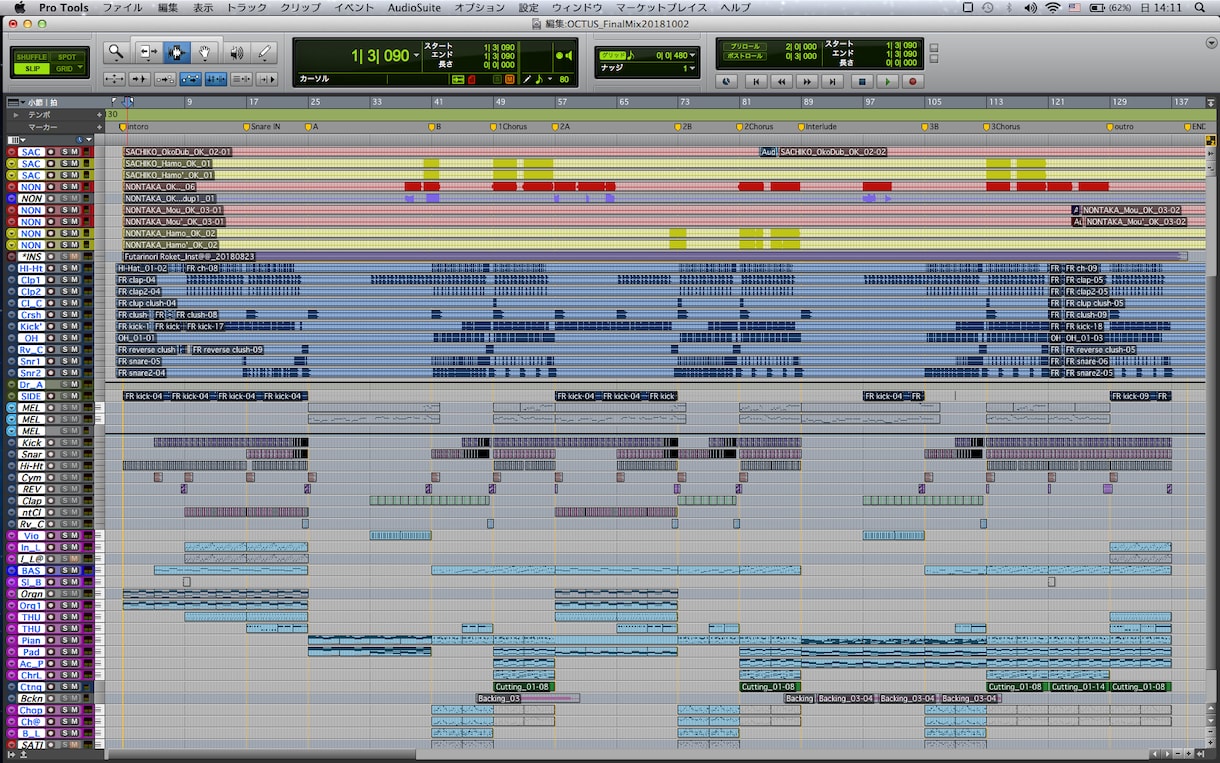Expand the tempo ruler disclosure triangle
This screenshot has width=1220, height=763.
pos(15,115)
